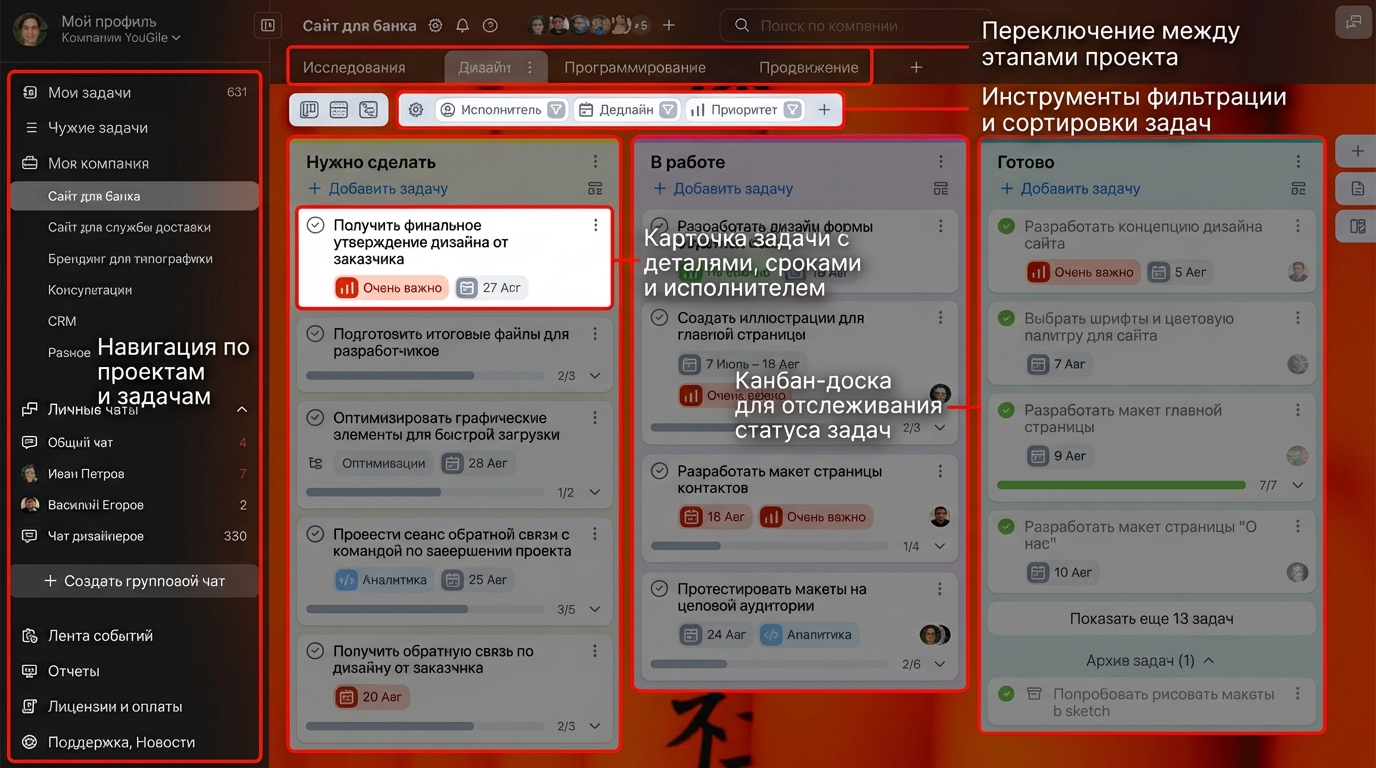1376x768 pixels.
Task: Click Добавить задачу in Нужно сделать column
Action: (x=377, y=188)
